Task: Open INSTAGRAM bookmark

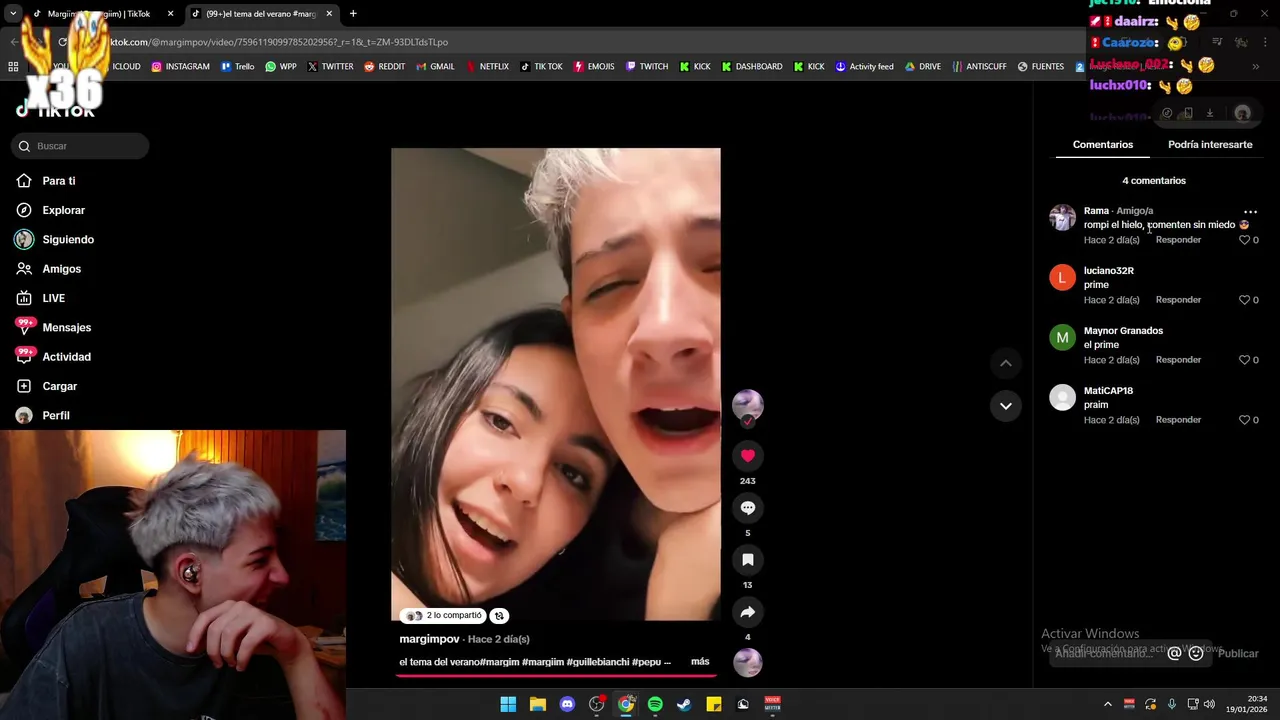Action: (181, 67)
